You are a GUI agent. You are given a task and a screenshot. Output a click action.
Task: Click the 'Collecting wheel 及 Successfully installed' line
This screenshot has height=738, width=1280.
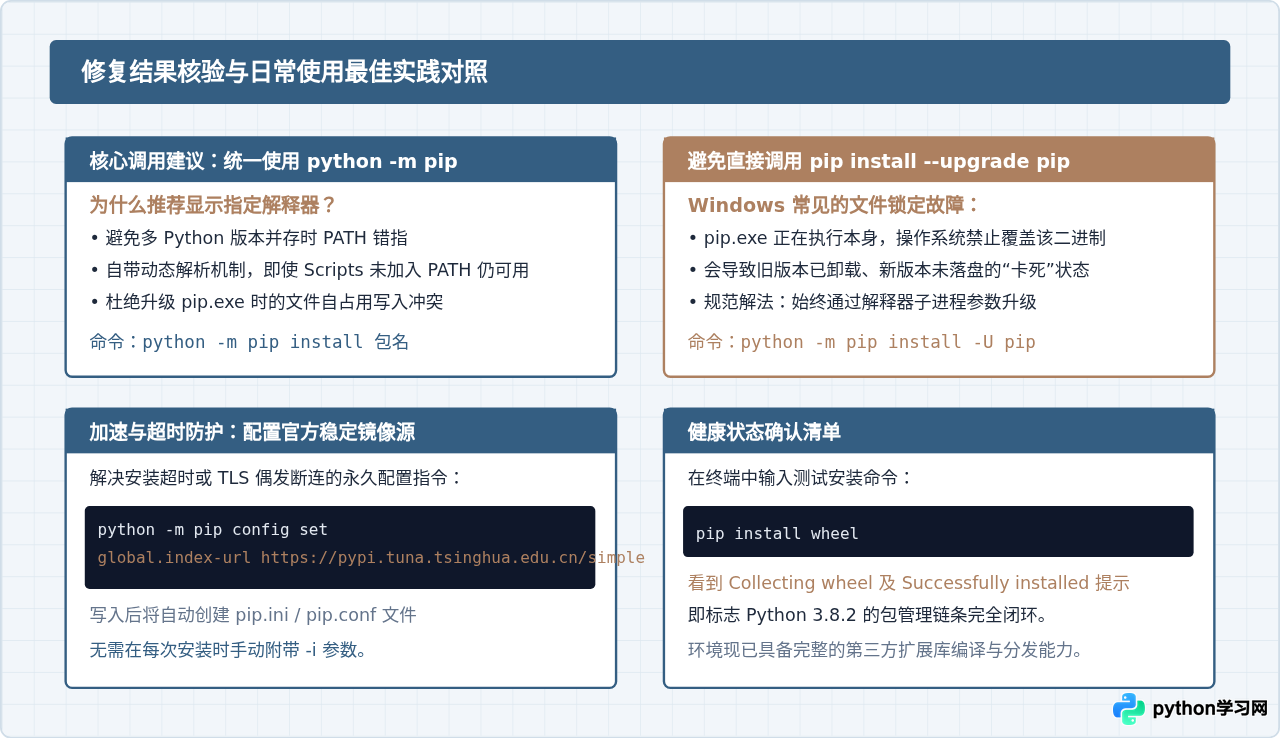[909, 583]
